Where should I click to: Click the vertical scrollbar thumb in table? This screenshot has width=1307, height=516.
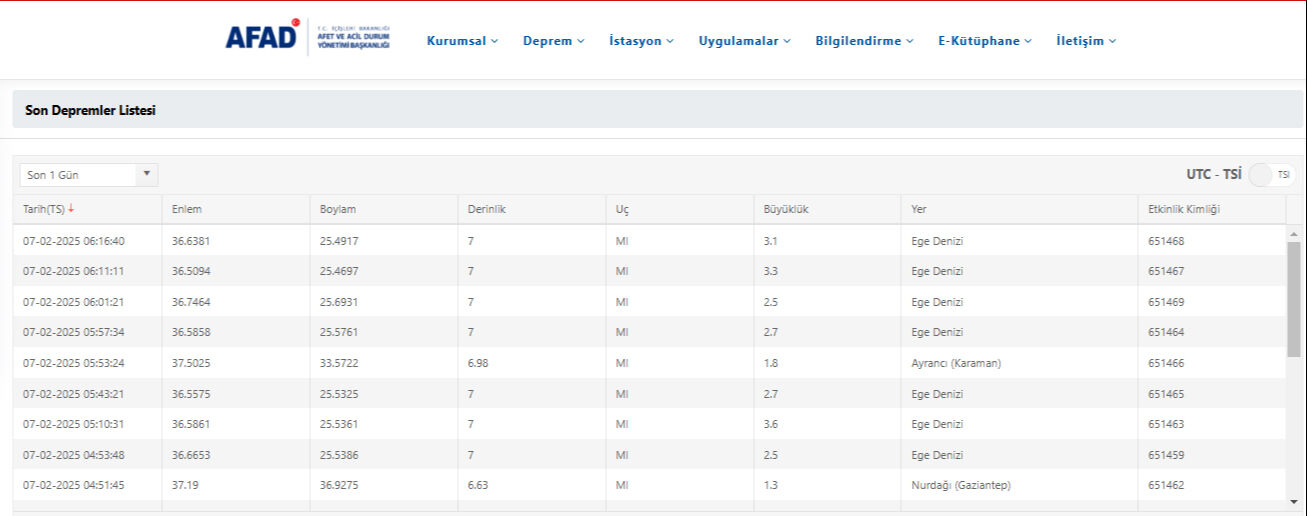tap(1294, 295)
